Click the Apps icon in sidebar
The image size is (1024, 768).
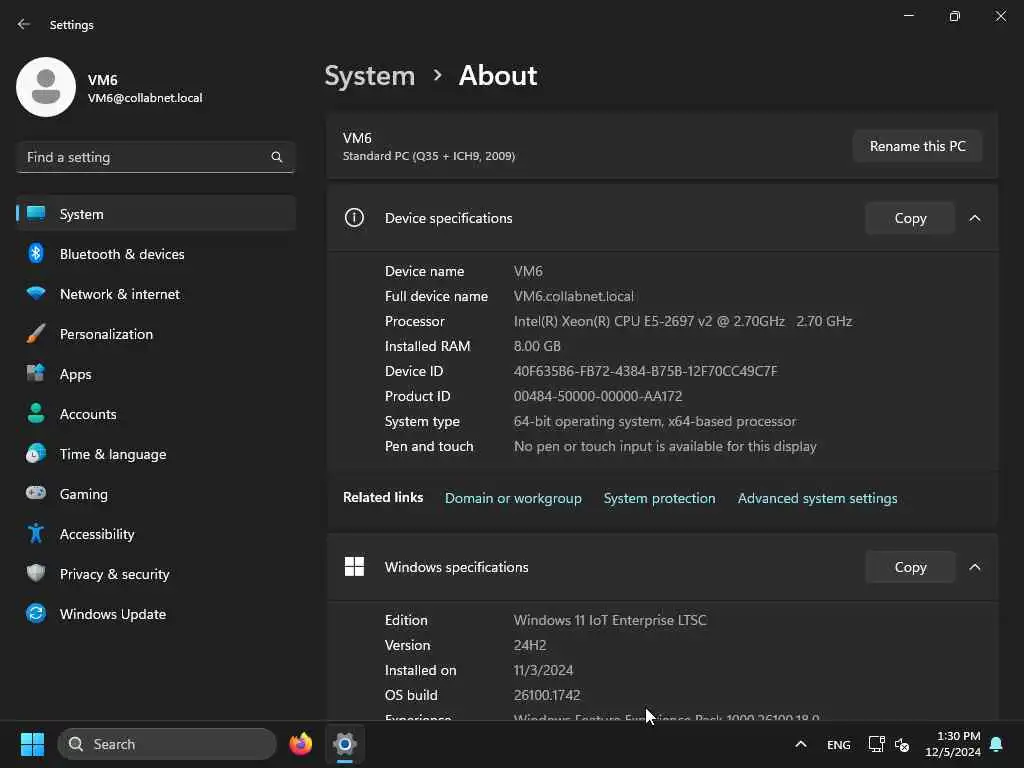36,374
